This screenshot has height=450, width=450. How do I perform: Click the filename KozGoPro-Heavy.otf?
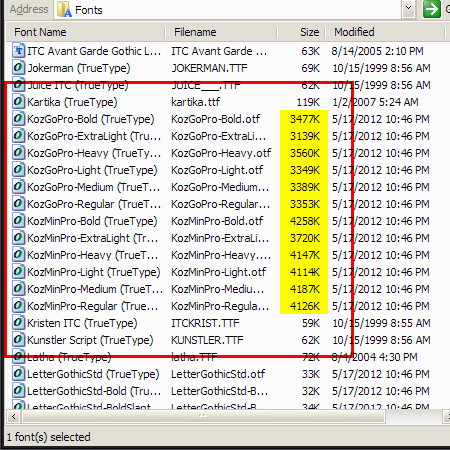coord(221,153)
